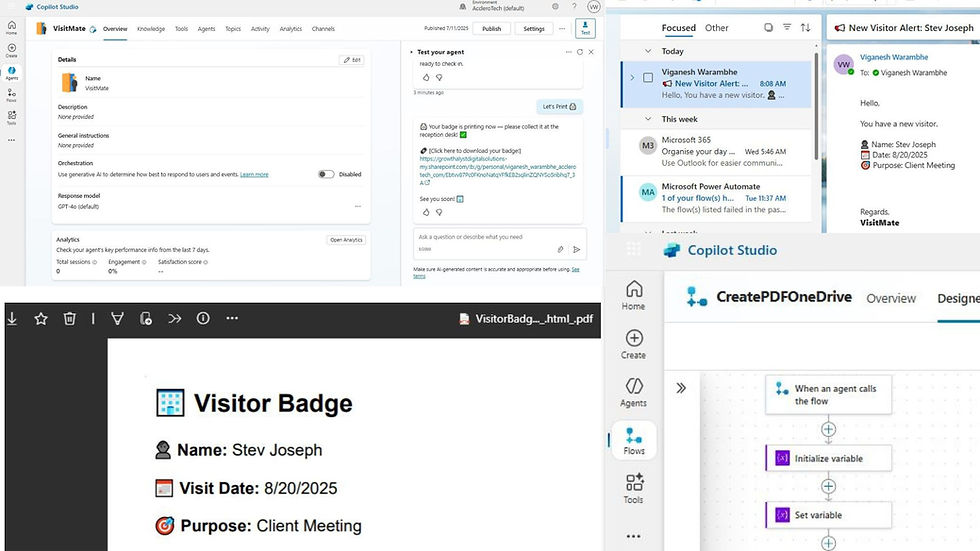Open the Test your agent three-dot menu

[568, 52]
